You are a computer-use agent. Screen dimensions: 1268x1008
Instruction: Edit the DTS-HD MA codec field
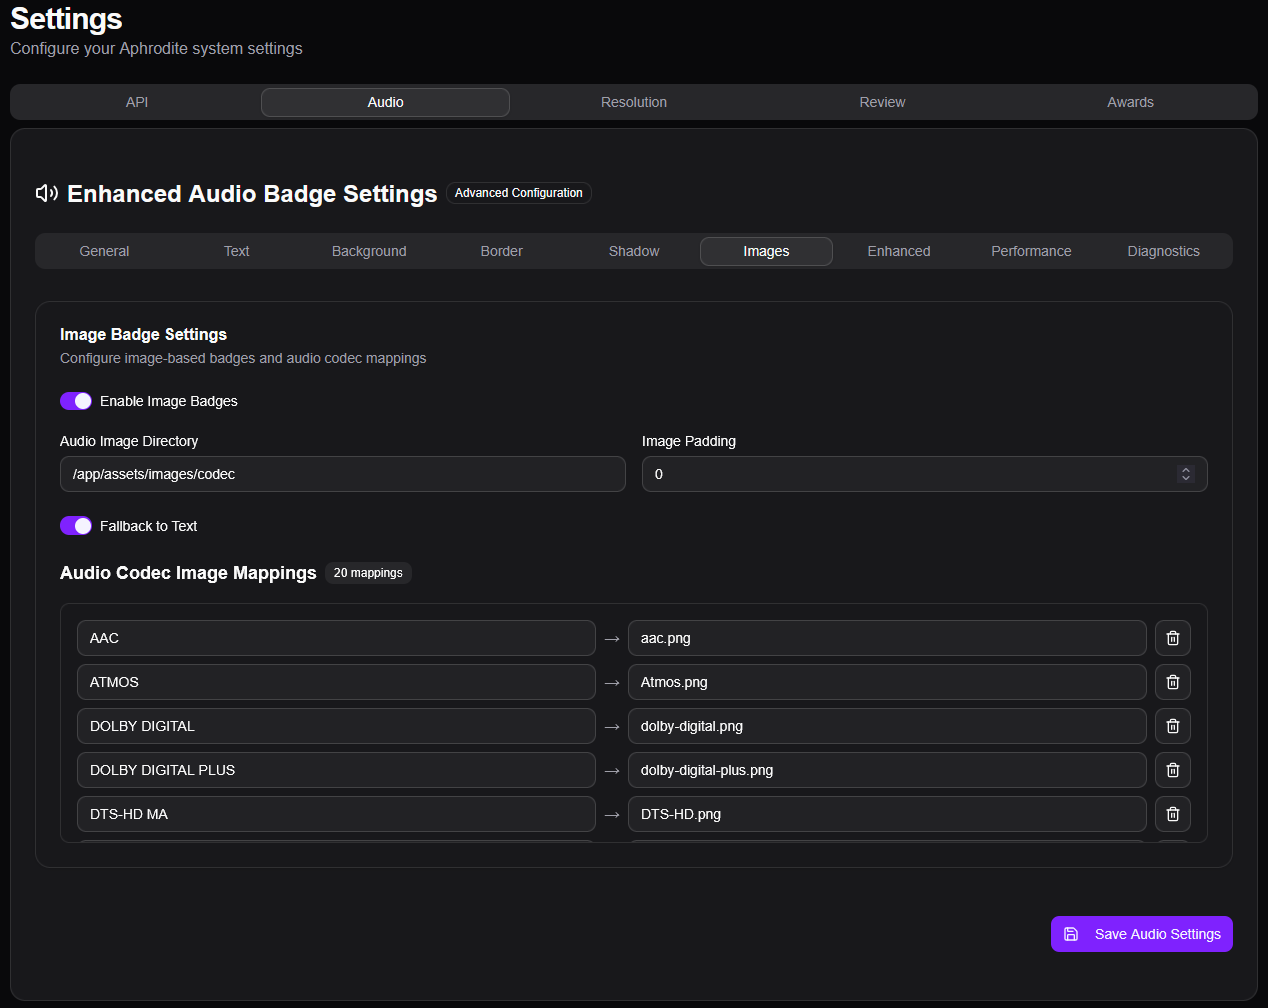pos(336,814)
